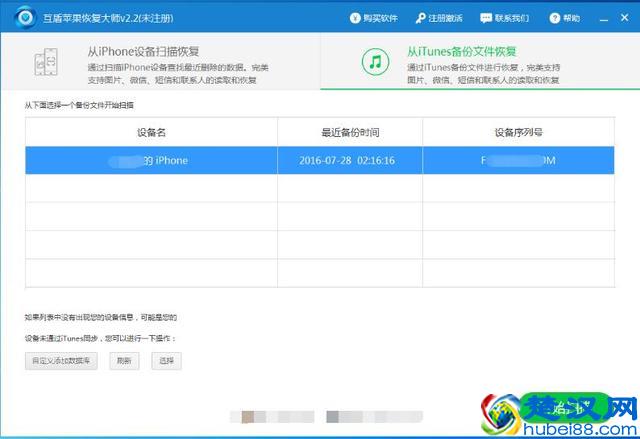
Task: Click the 注册激活 key icon
Action: [x=420, y=18]
